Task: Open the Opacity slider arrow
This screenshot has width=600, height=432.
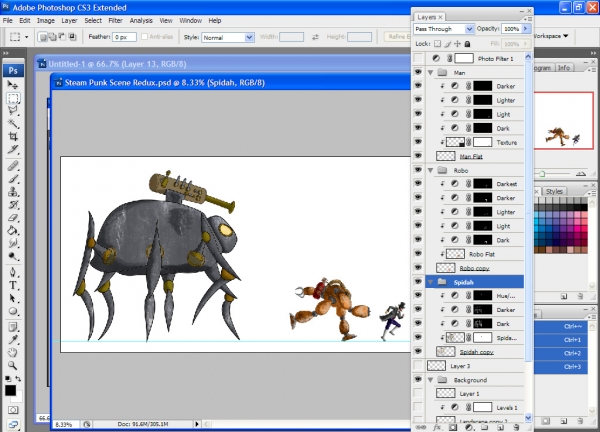Action: (x=525, y=29)
